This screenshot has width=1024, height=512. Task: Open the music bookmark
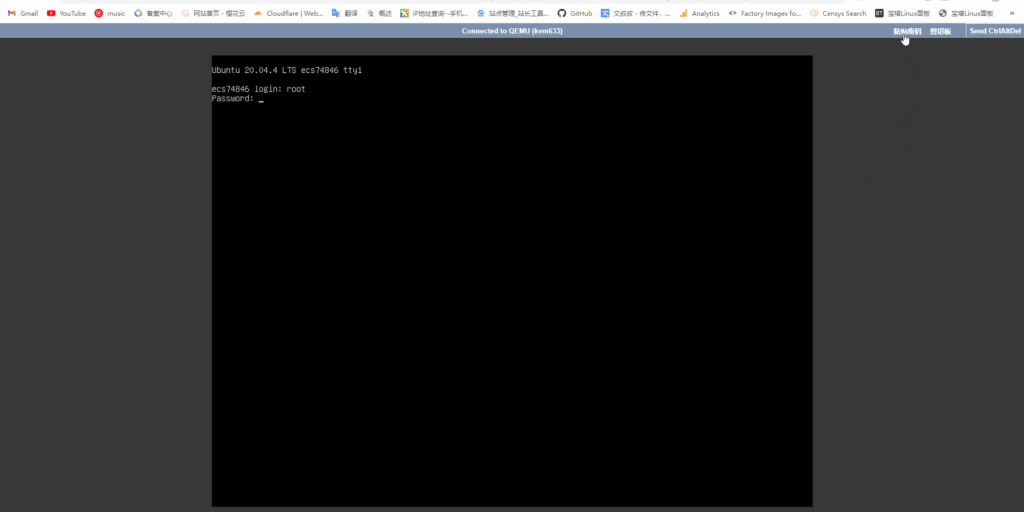click(x=110, y=13)
